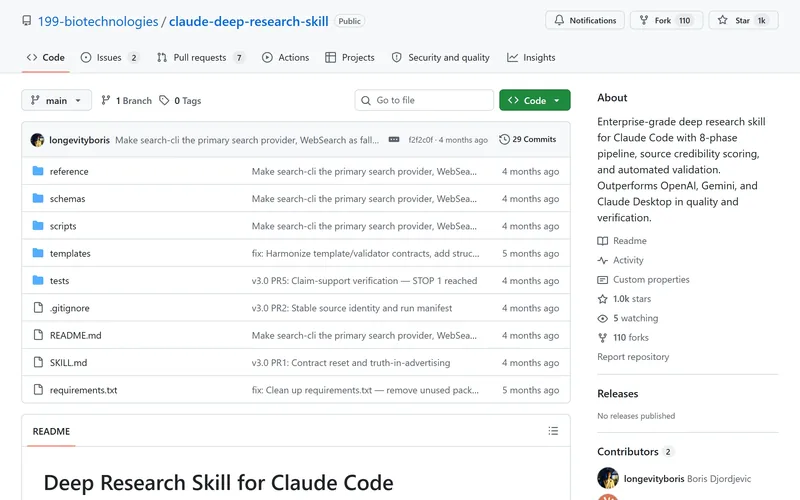This screenshot has width=800, height=500.
Task: Open the Security and quality tab
Action: pyautogui.click(x=440, y=58)
